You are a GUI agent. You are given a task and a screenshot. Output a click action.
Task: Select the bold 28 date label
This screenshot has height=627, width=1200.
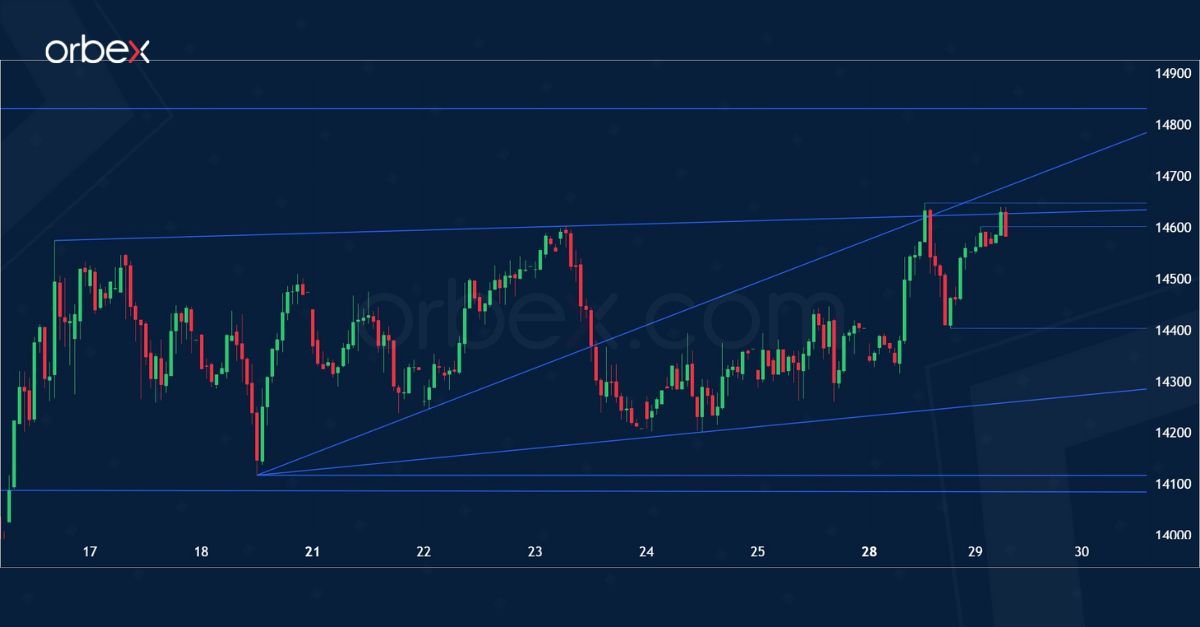[x=867, y=551]
